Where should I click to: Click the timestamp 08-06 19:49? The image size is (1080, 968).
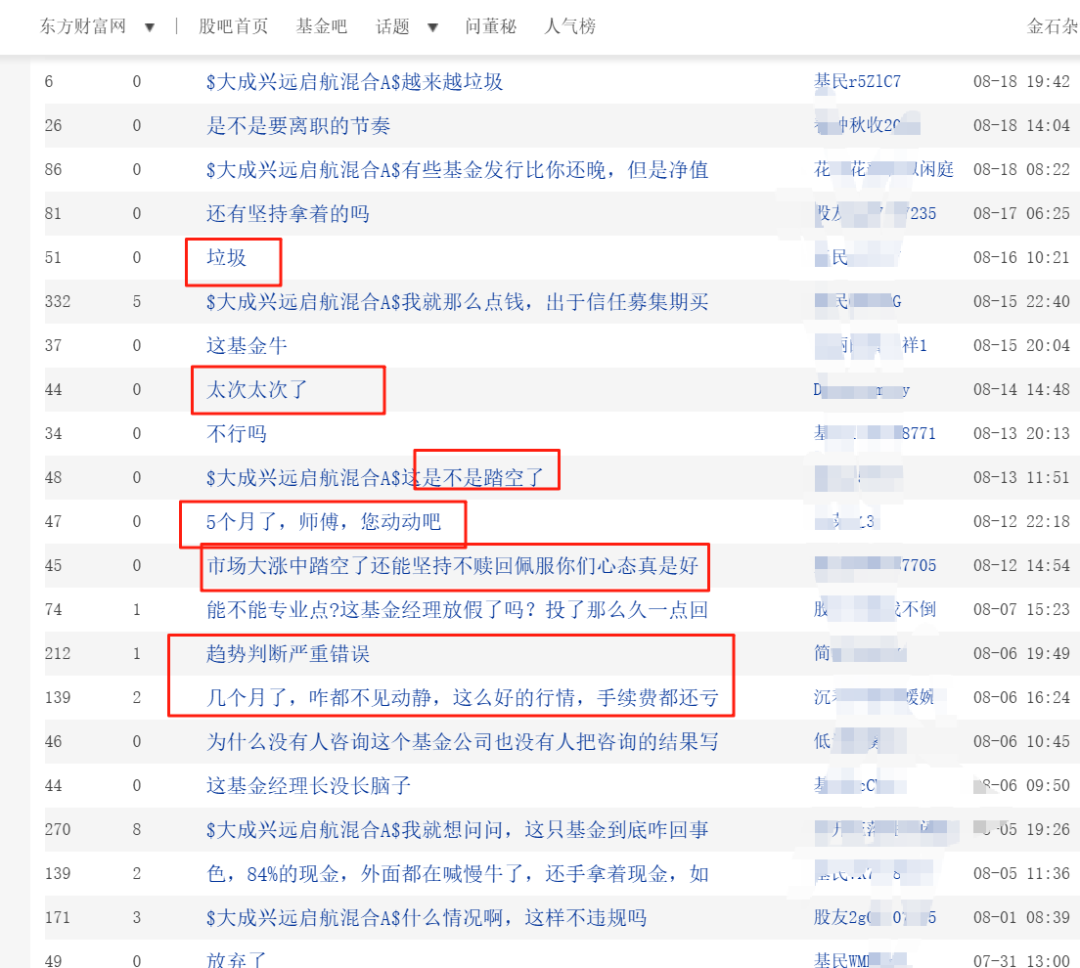pyautogui.click(x=1021, y=653)
